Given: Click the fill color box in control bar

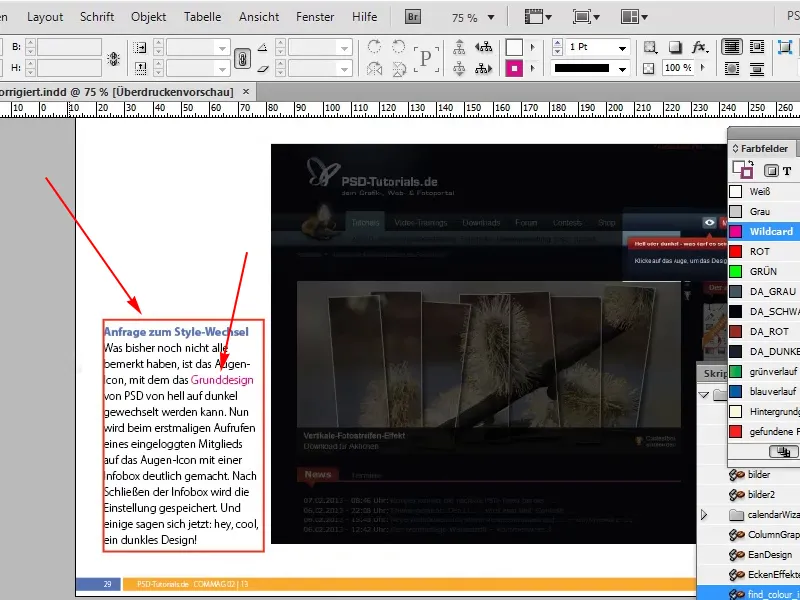Looking at the screenshot, I should click(x=514, y=47).
